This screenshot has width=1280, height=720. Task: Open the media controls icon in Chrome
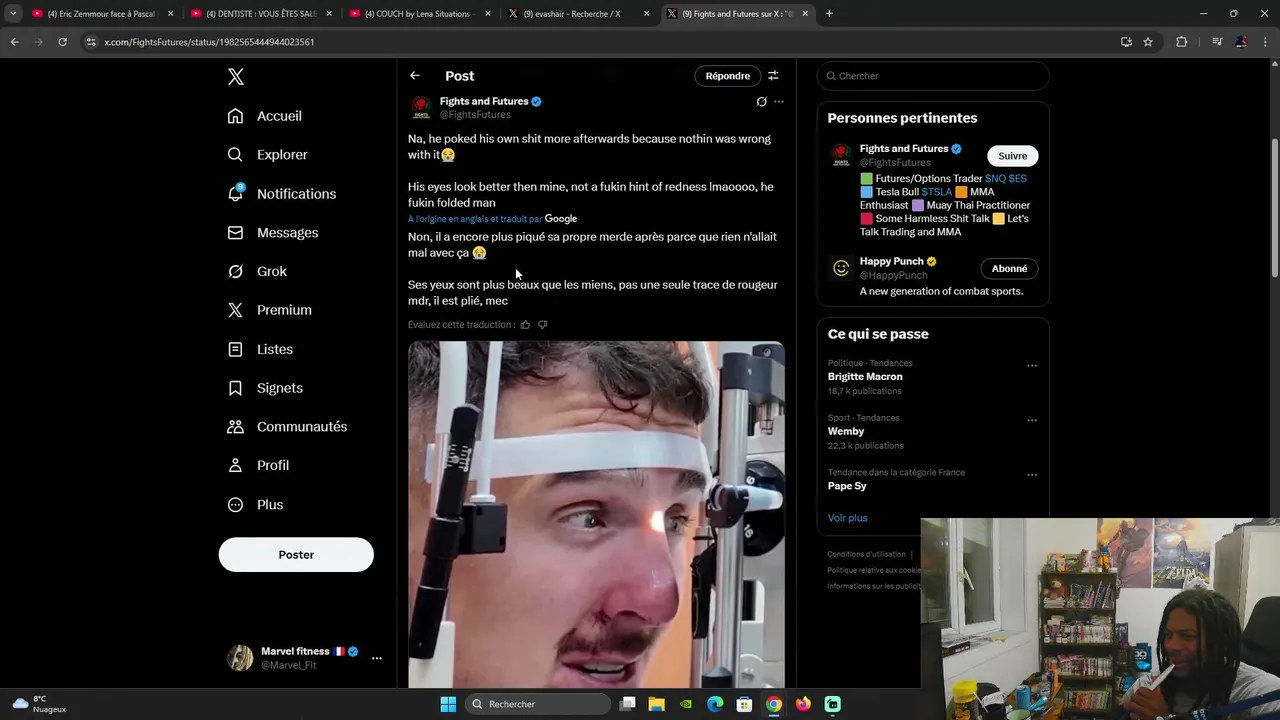[1217, 42]
